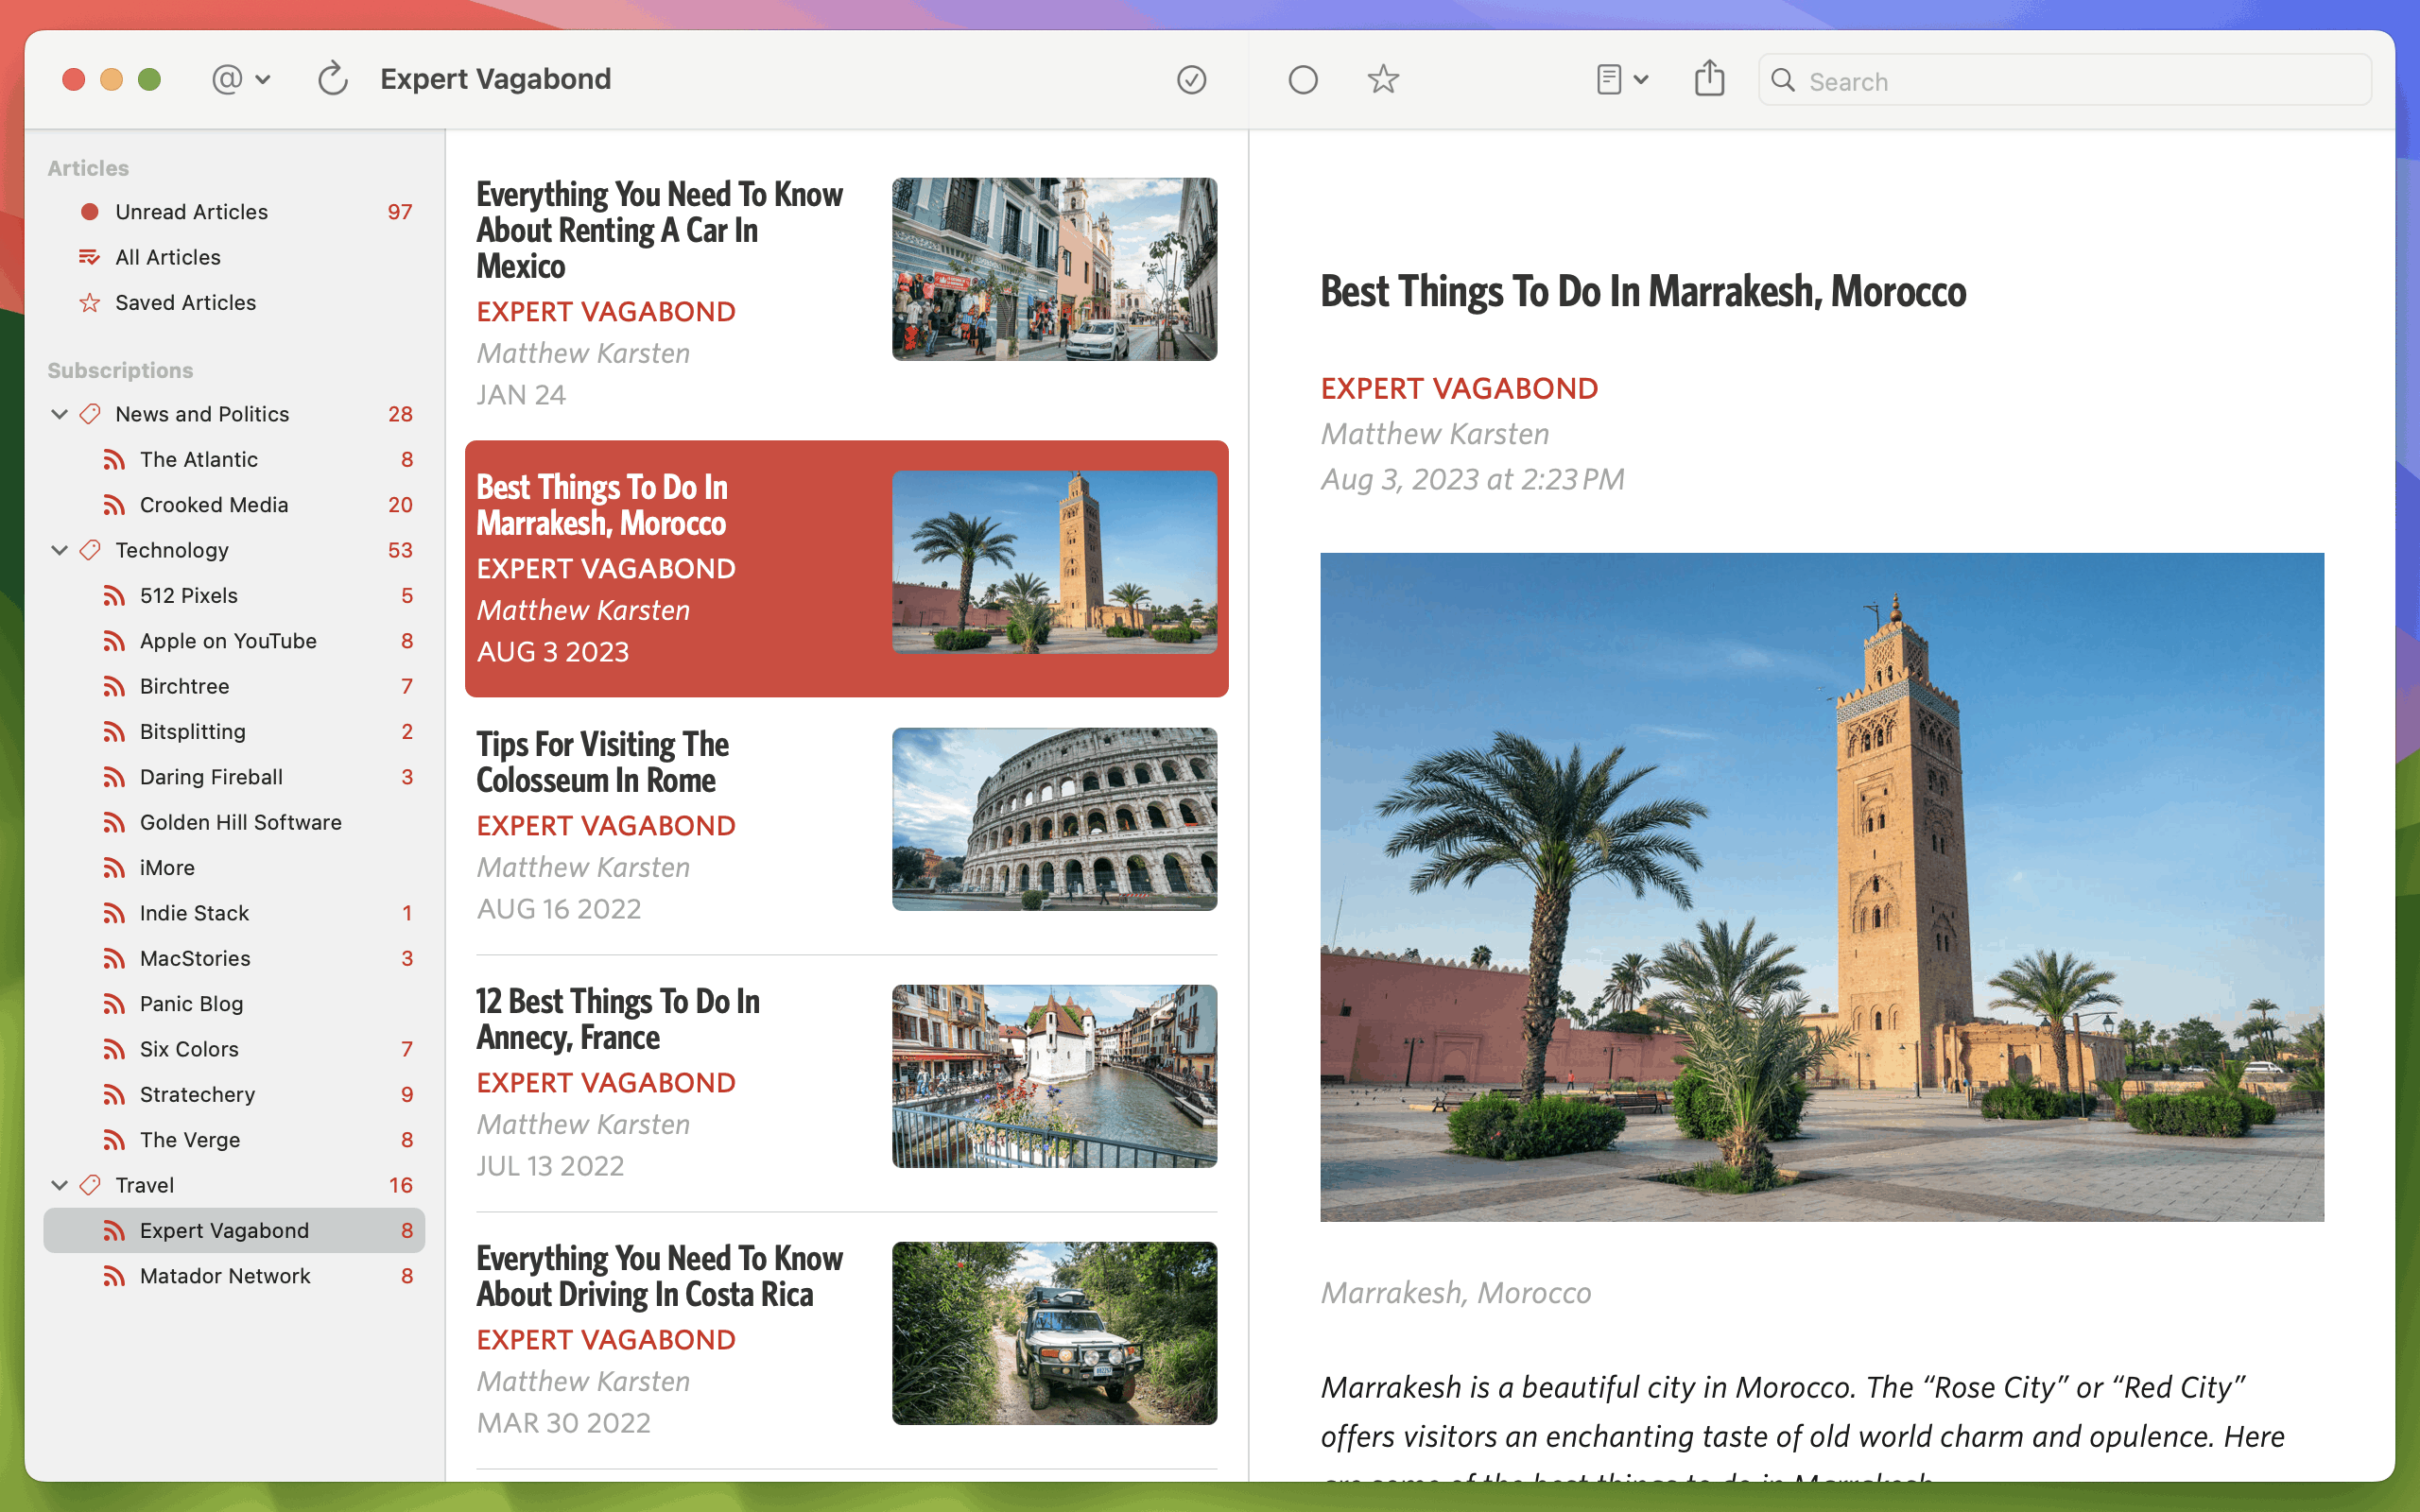Select Unread Articles in sidebar
The height and width of the screenshot is (1512, 2420).
tap(234, 212)
